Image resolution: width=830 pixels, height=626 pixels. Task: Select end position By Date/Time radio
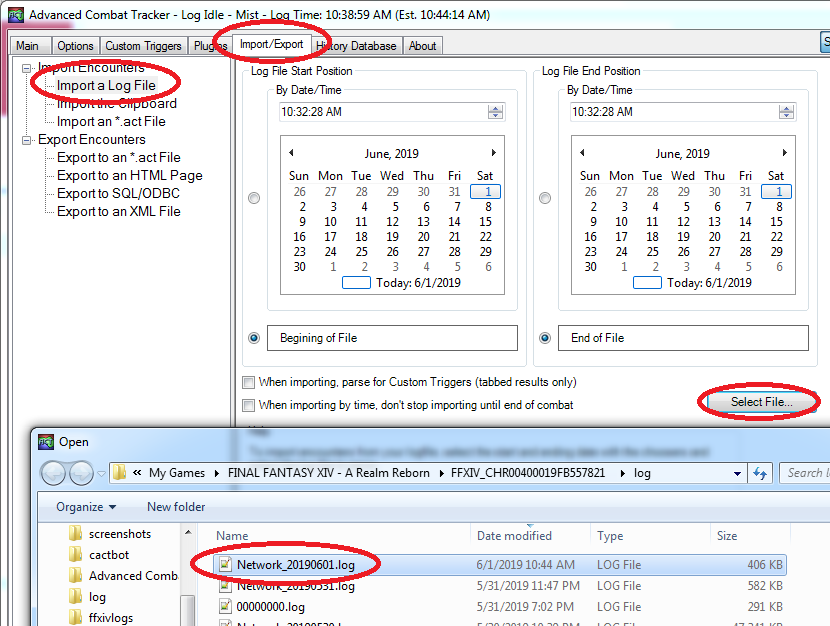(x=545, y=198)
